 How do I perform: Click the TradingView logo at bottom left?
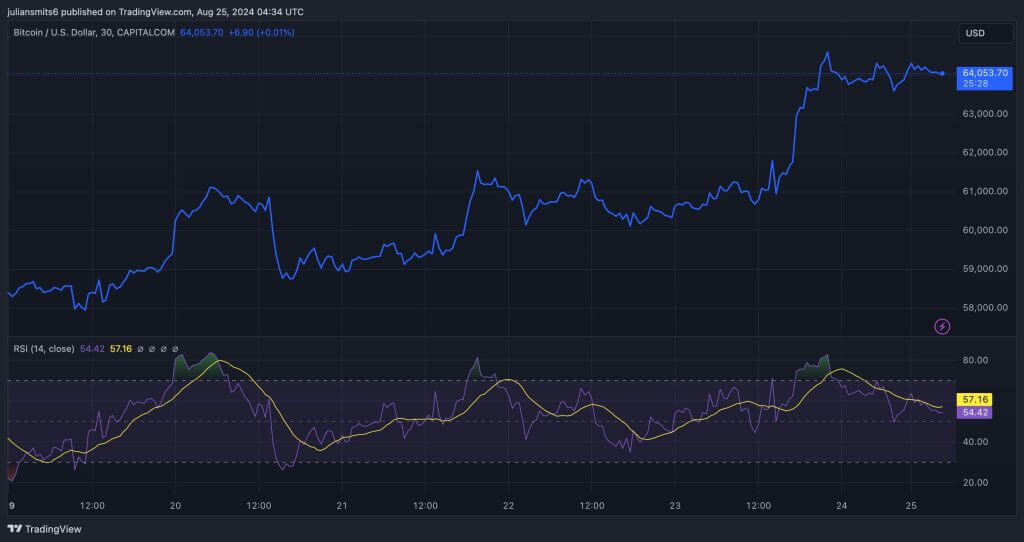pos(45,529)
